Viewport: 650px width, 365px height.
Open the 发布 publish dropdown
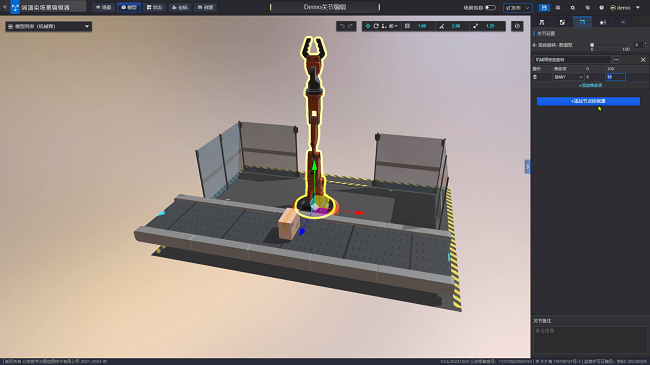point(518,7)
